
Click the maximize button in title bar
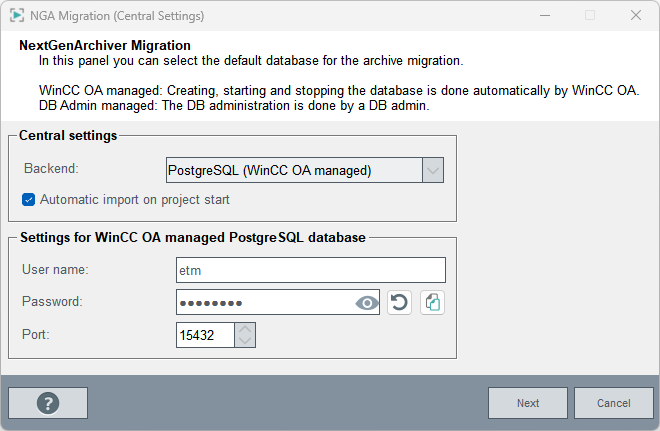tap(590, 15)
